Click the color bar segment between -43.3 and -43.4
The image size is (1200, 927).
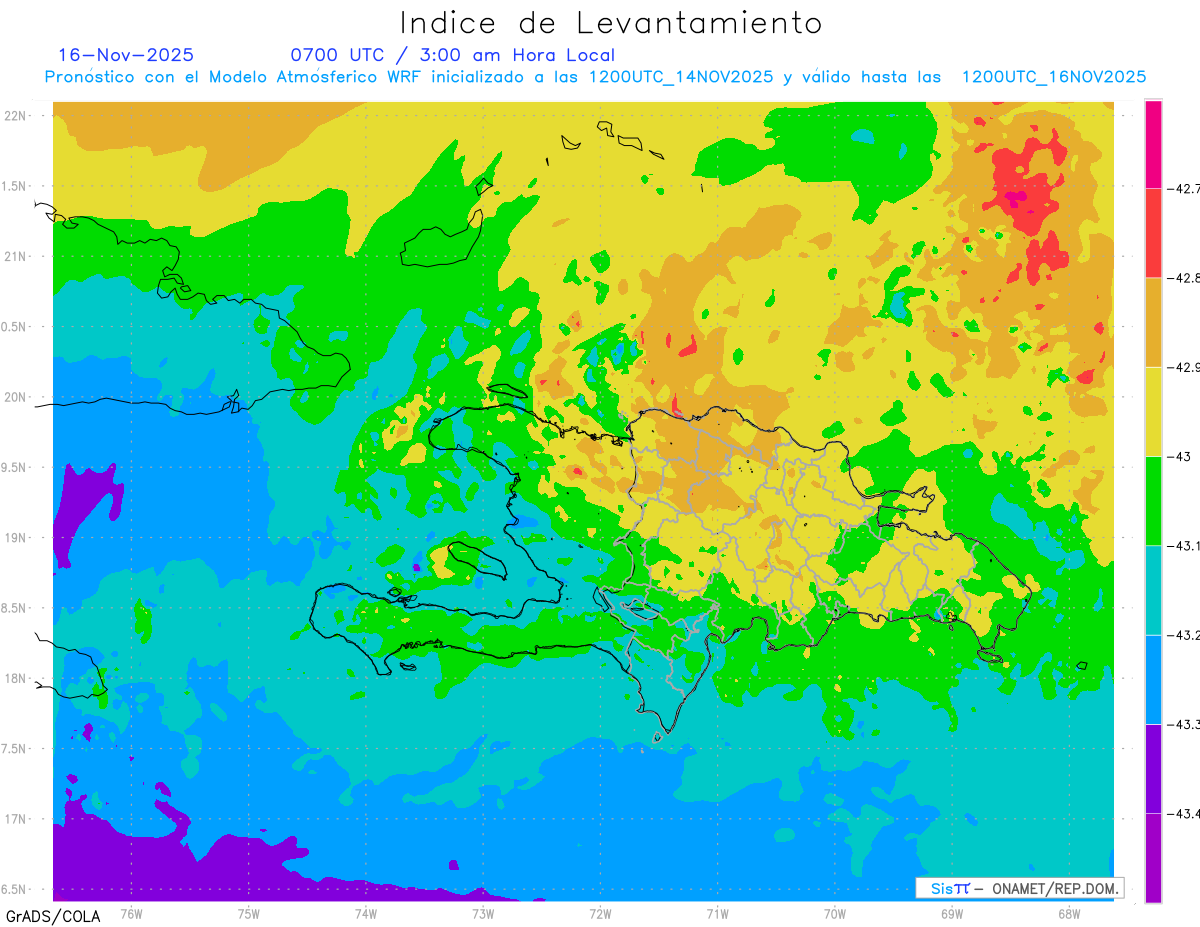pos(1153,768)
